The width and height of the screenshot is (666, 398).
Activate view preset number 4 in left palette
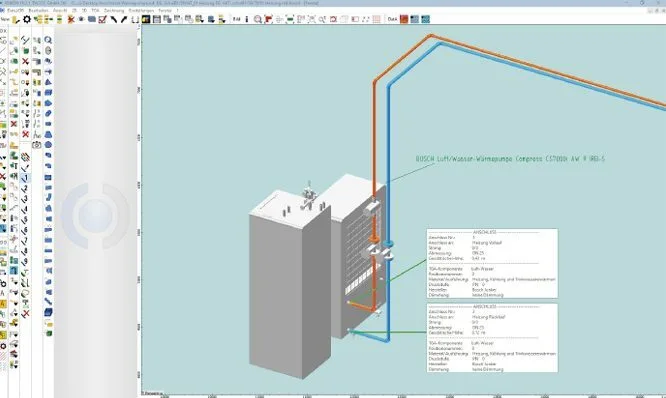[x=25, y=209]
